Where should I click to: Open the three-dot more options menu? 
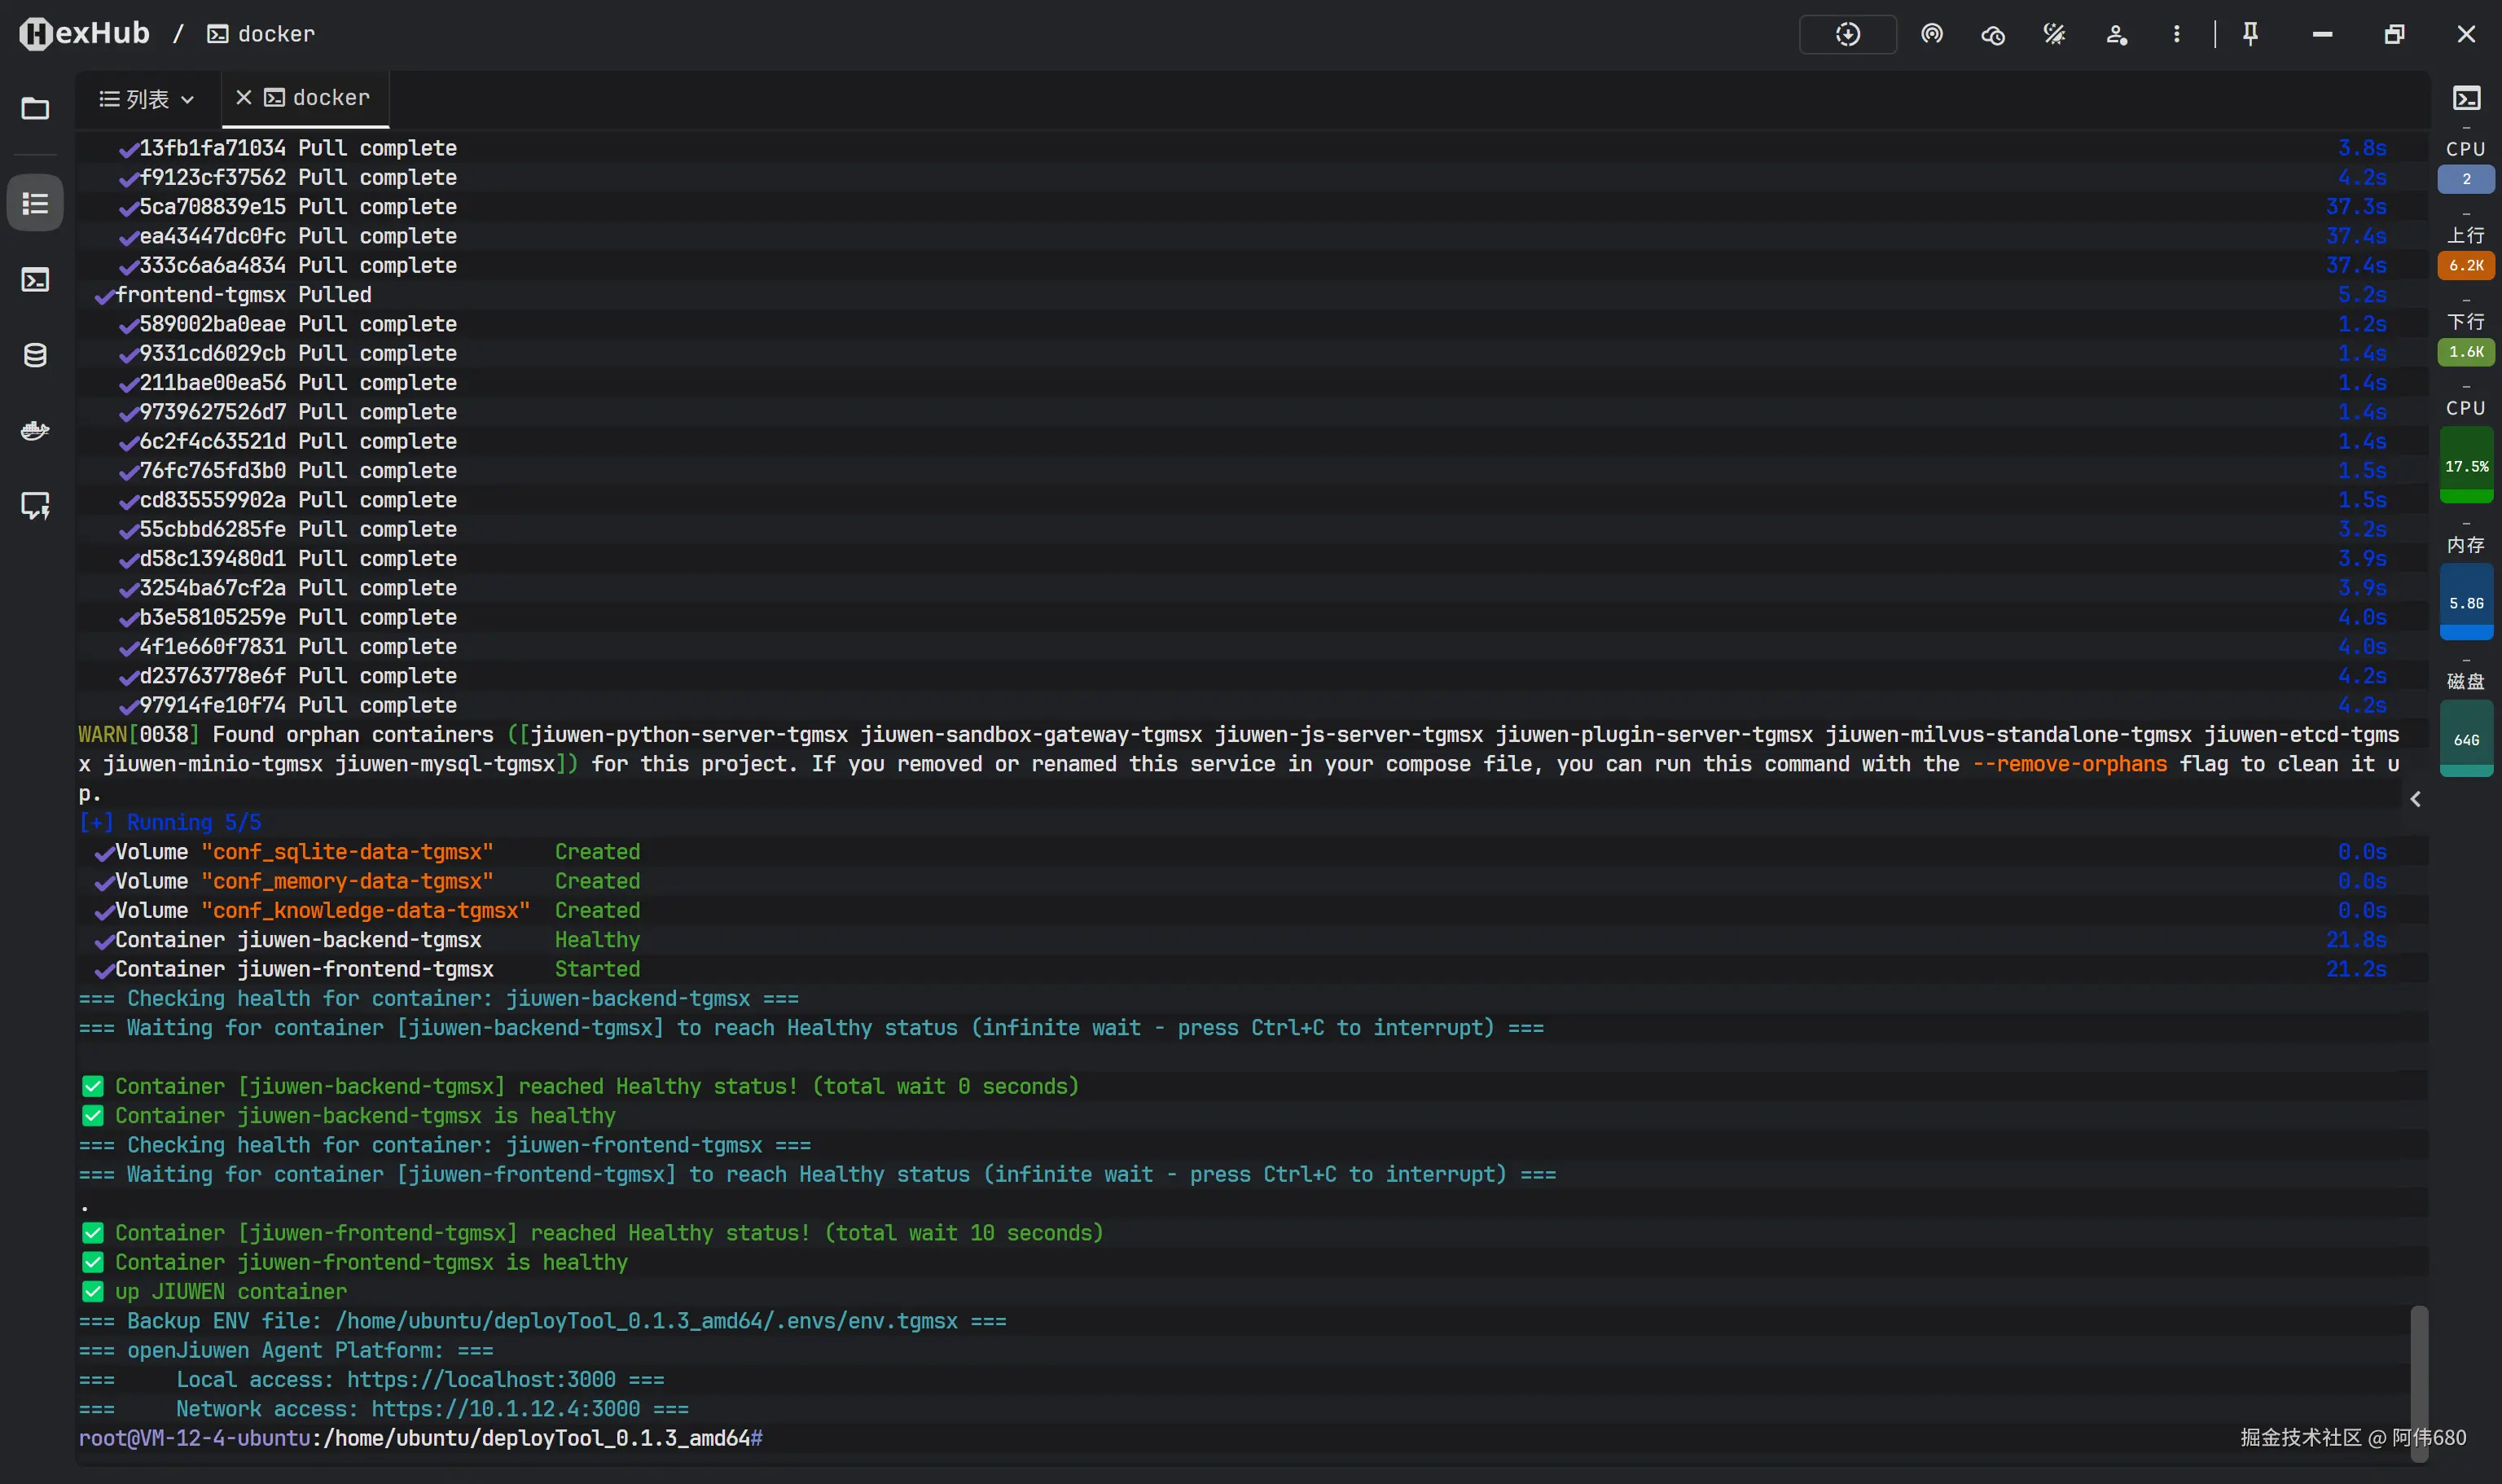pyautogui.click(x=2176, y=35)
